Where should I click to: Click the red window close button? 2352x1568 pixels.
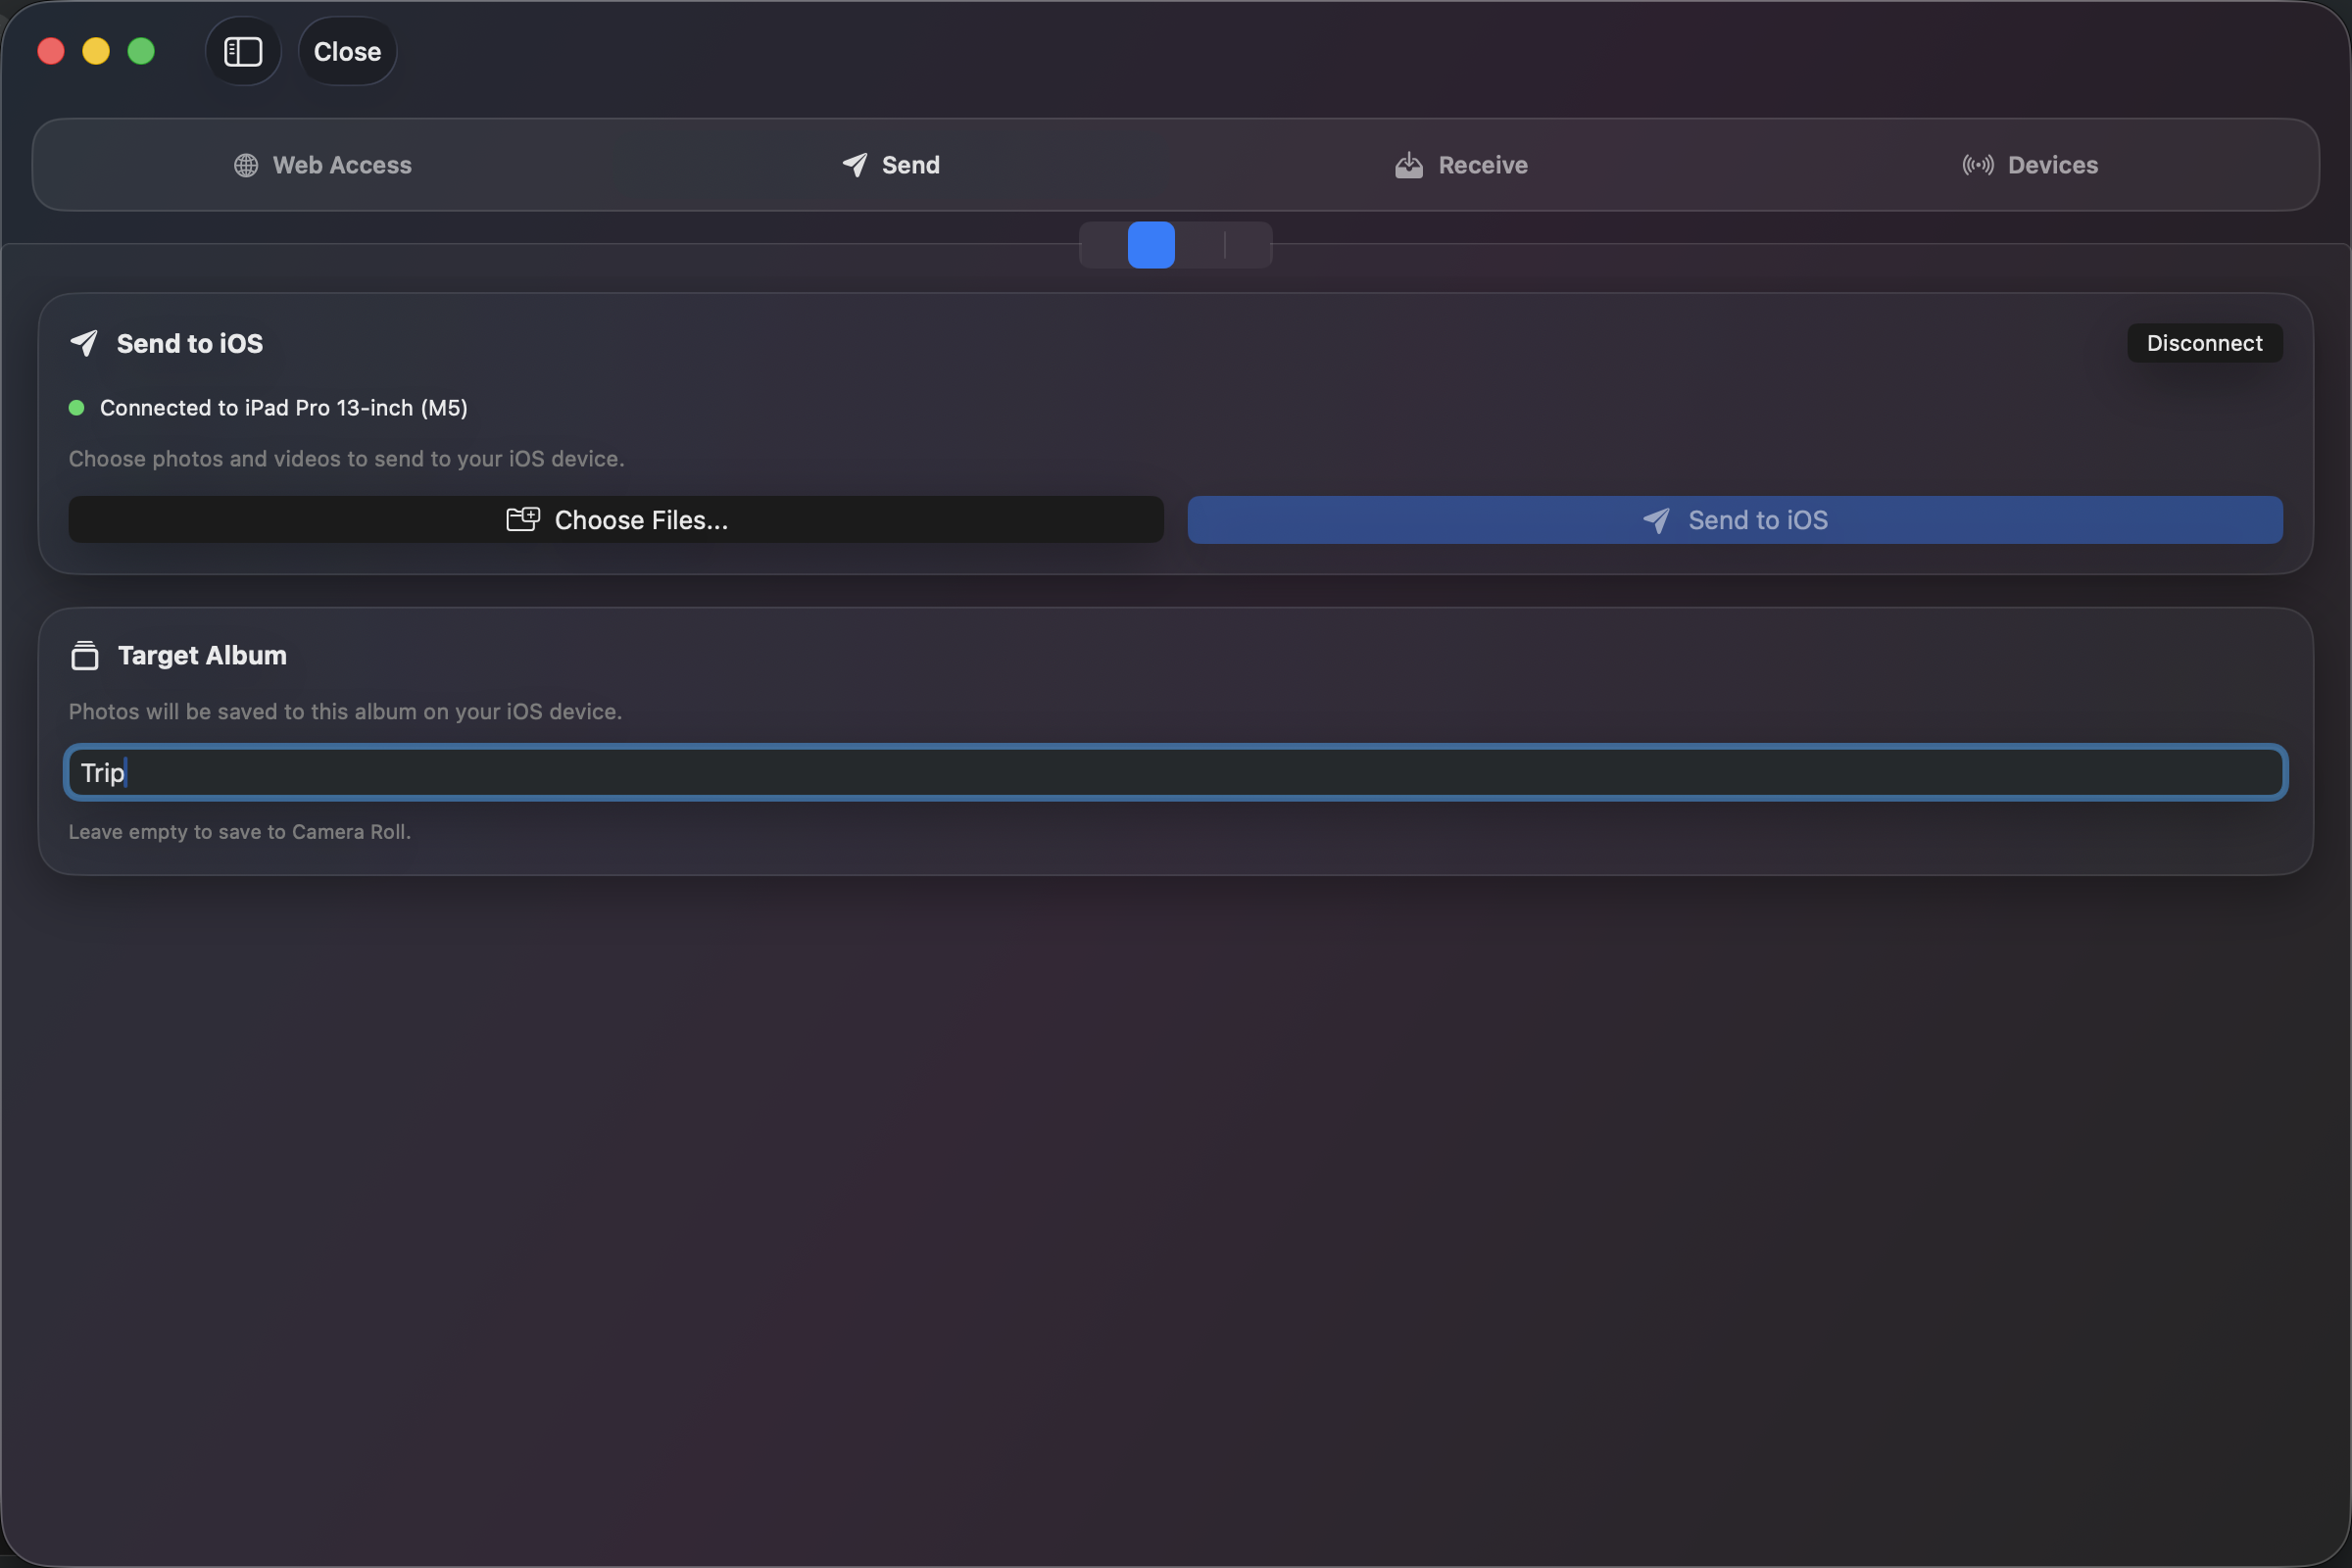[x=51, y=51]
